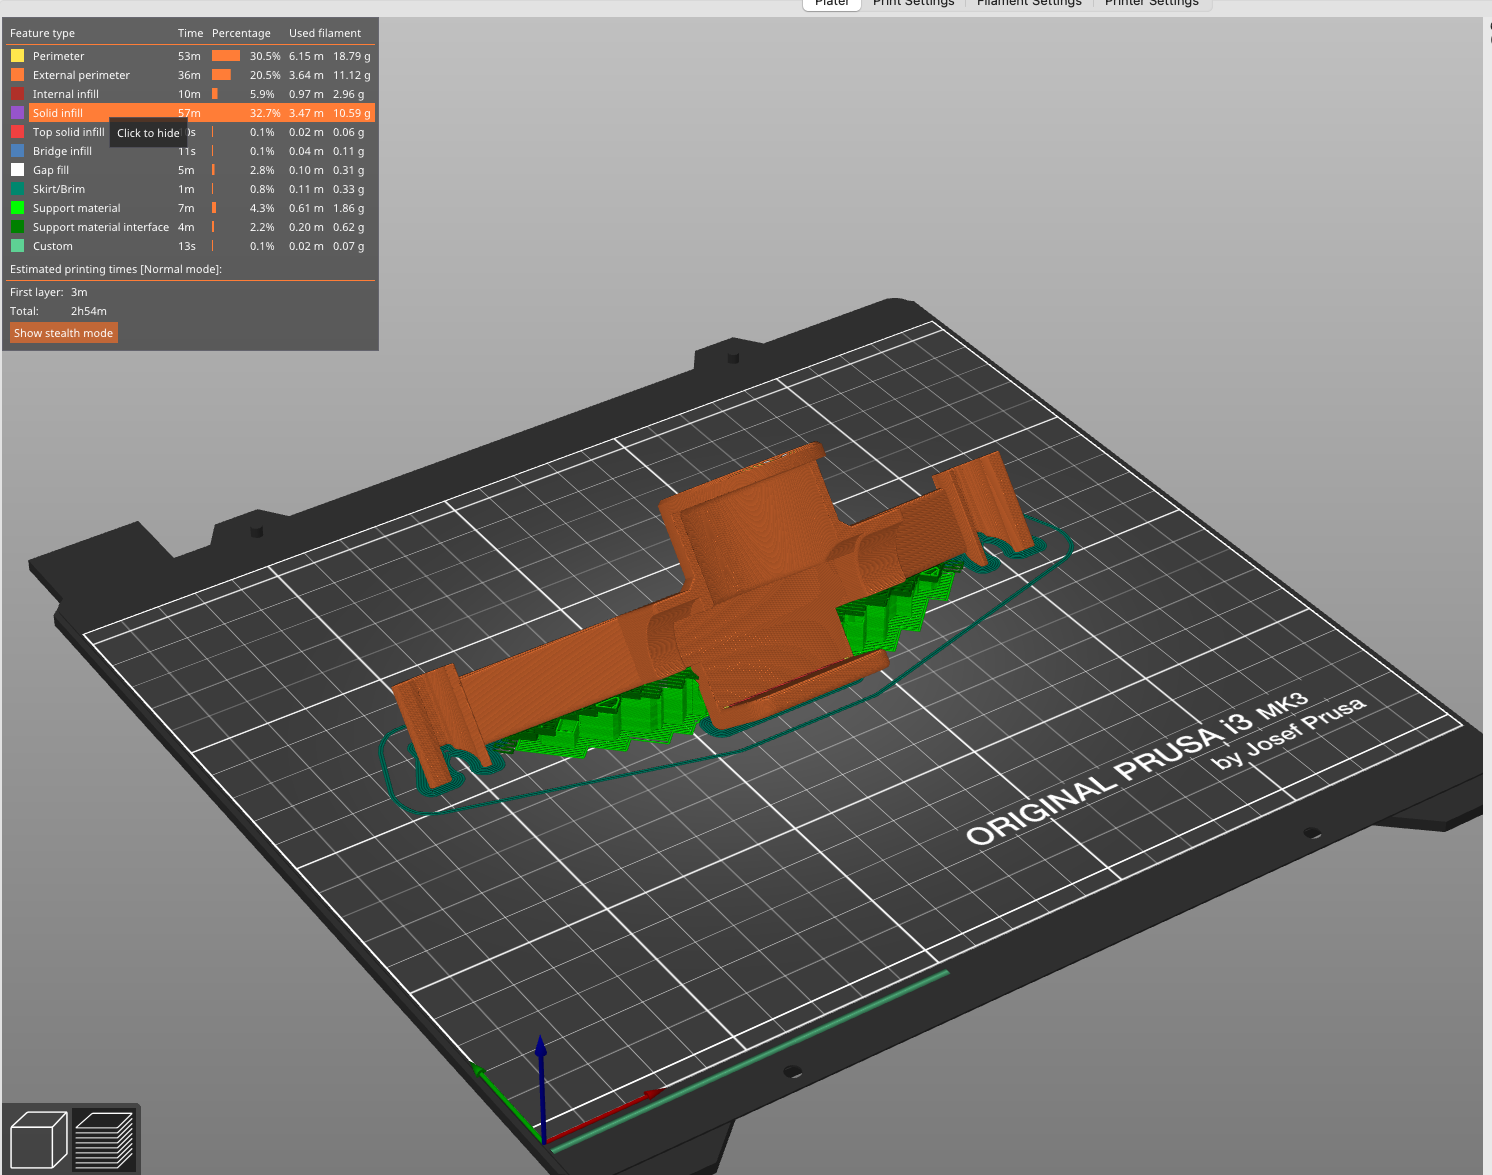Select the sliced layers preview icon

(x=104, y=1139)
